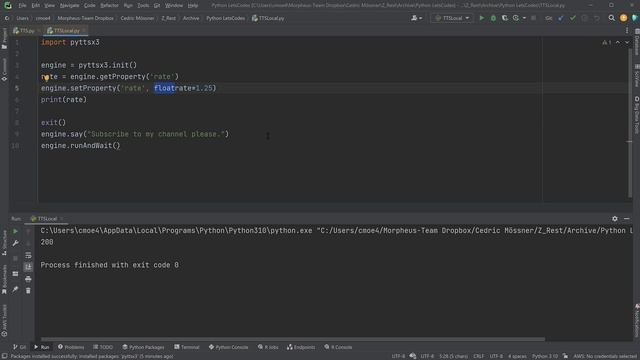Pin the Run tab with pin icon

click(15, 289)
